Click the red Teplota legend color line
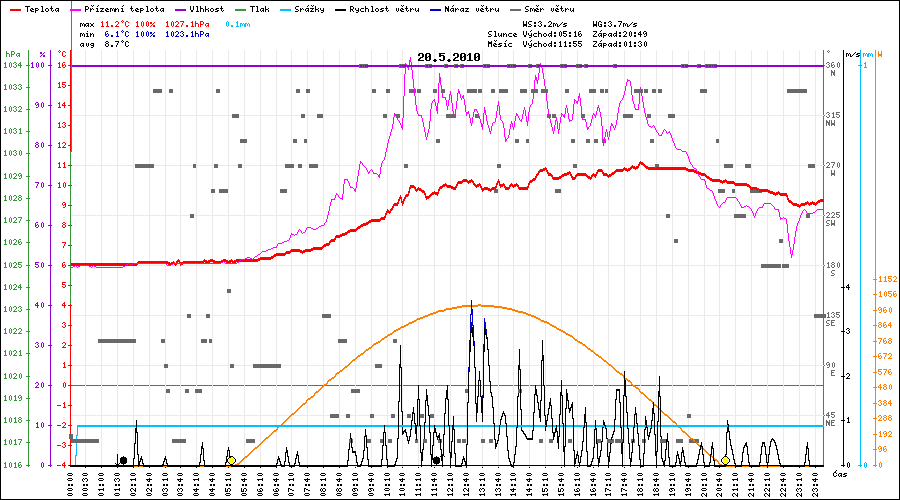 click(15, 10)
